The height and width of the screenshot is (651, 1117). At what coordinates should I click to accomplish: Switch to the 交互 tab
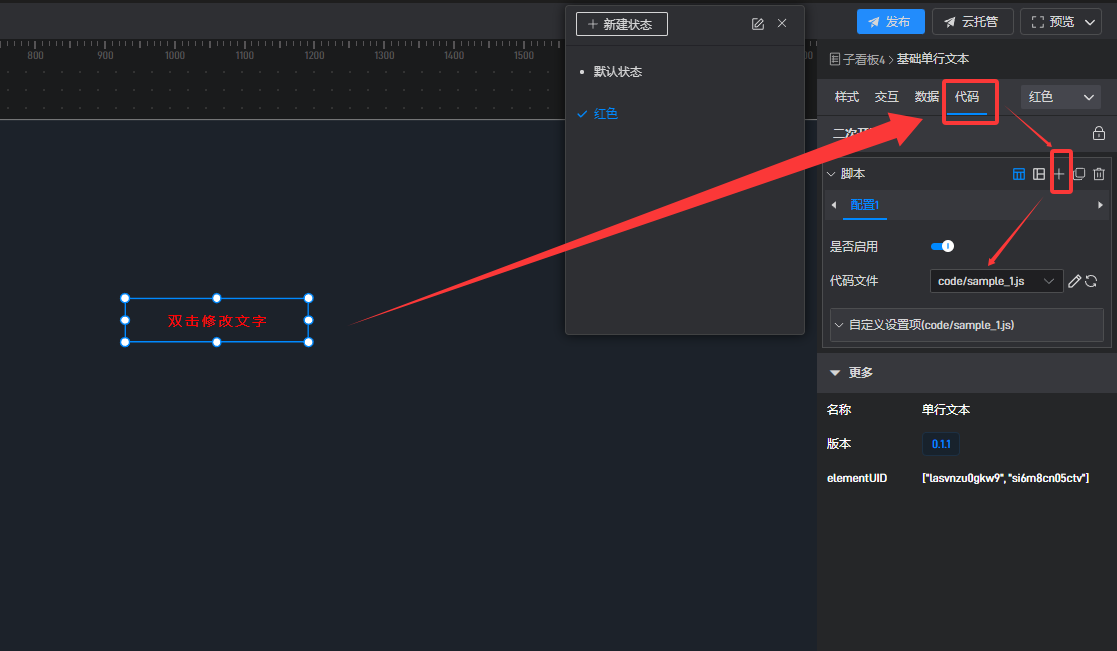coord(887,97)
